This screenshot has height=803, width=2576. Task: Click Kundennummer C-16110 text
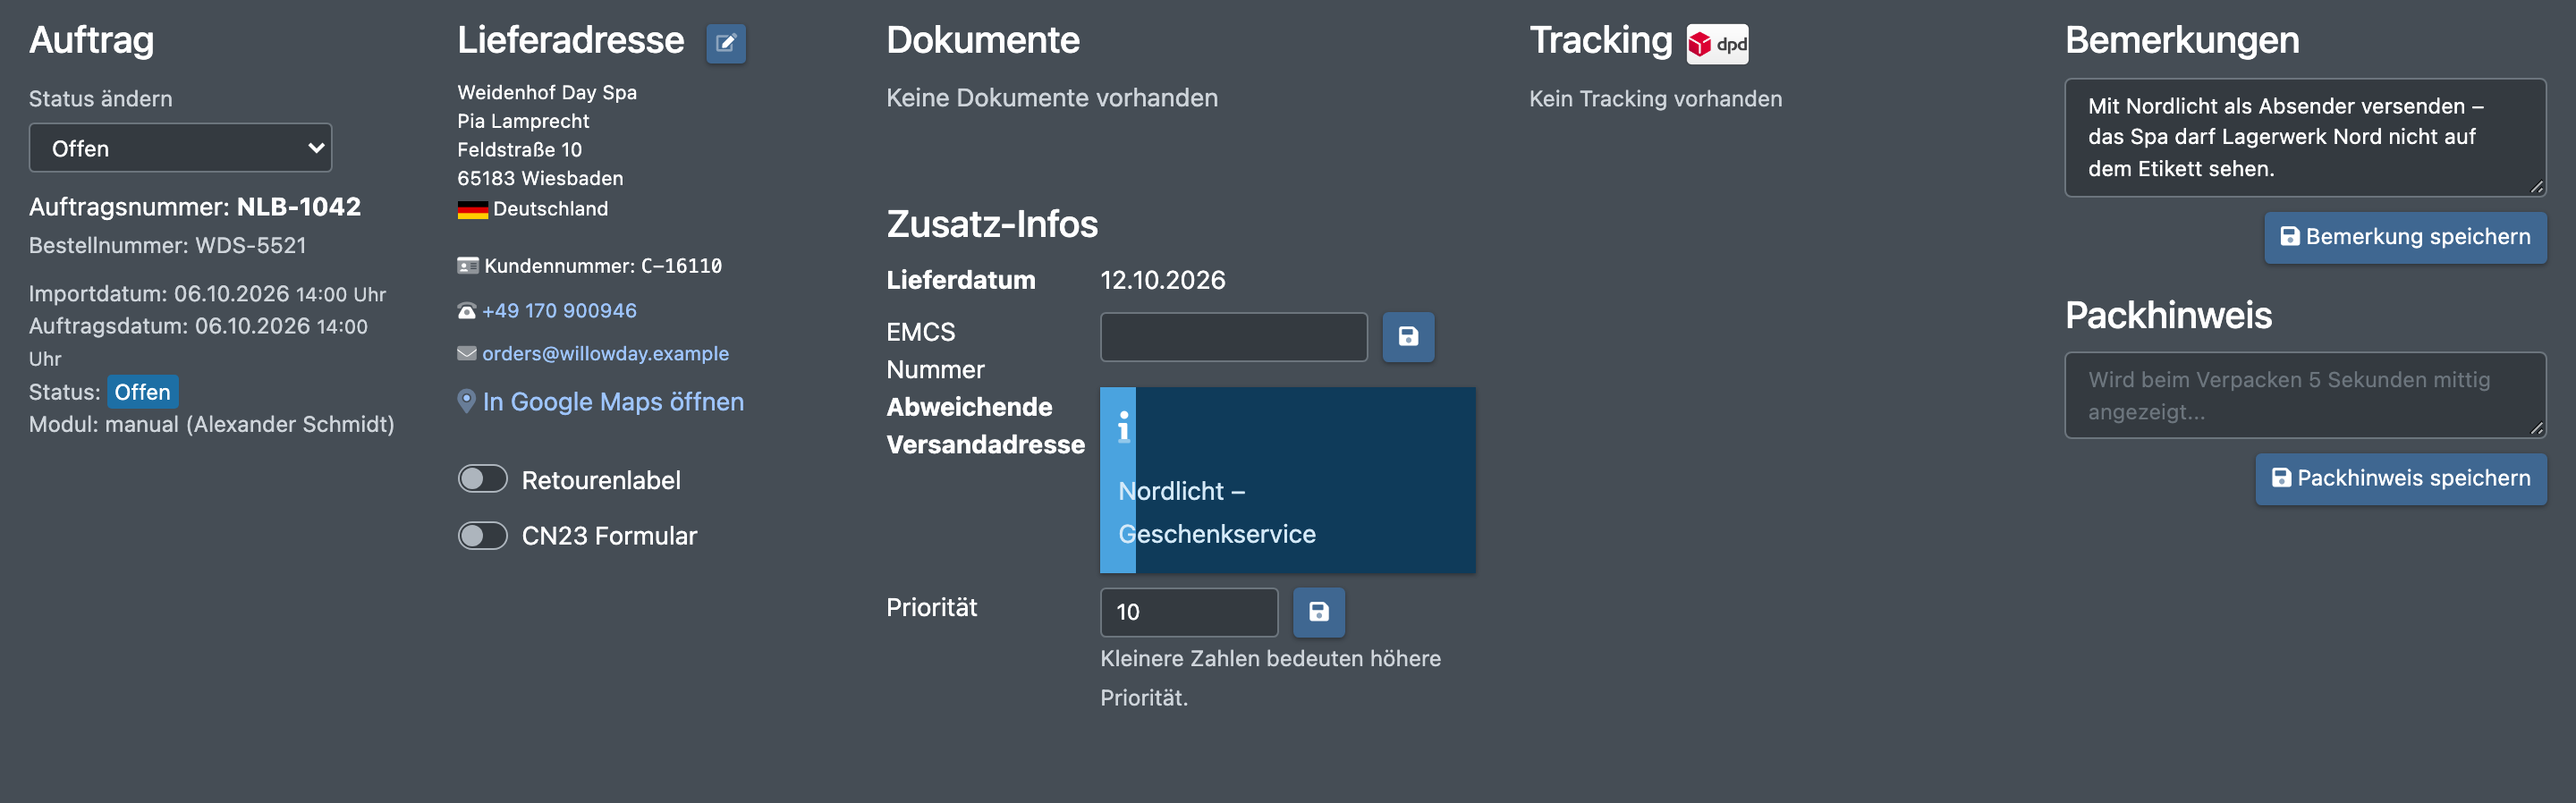(602, 266)
